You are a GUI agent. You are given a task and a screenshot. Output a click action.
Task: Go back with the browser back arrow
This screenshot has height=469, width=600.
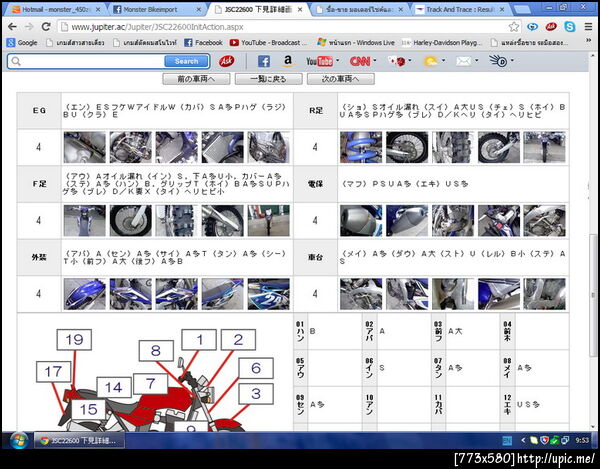tap(12, 26)
